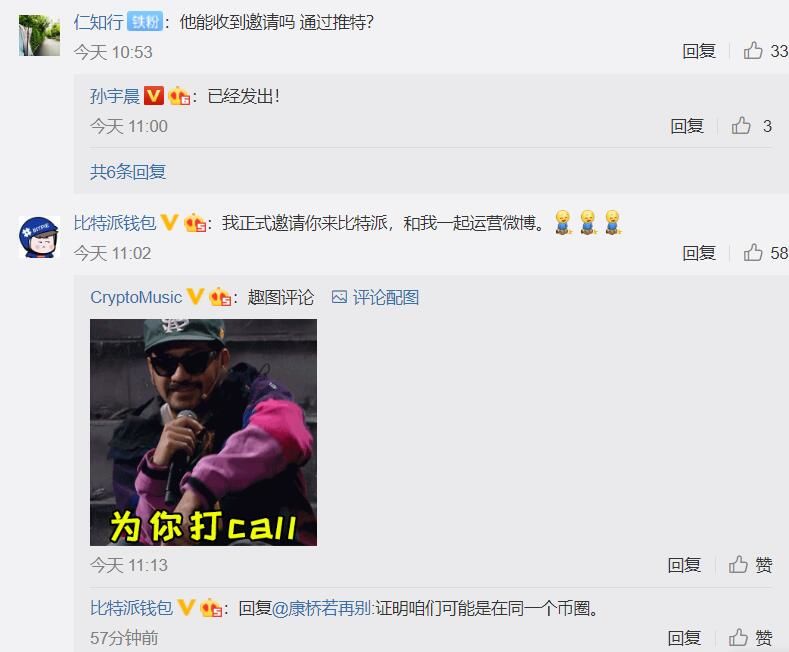Click 回复 under the 今天 11:13 image reply

point(684,564)
